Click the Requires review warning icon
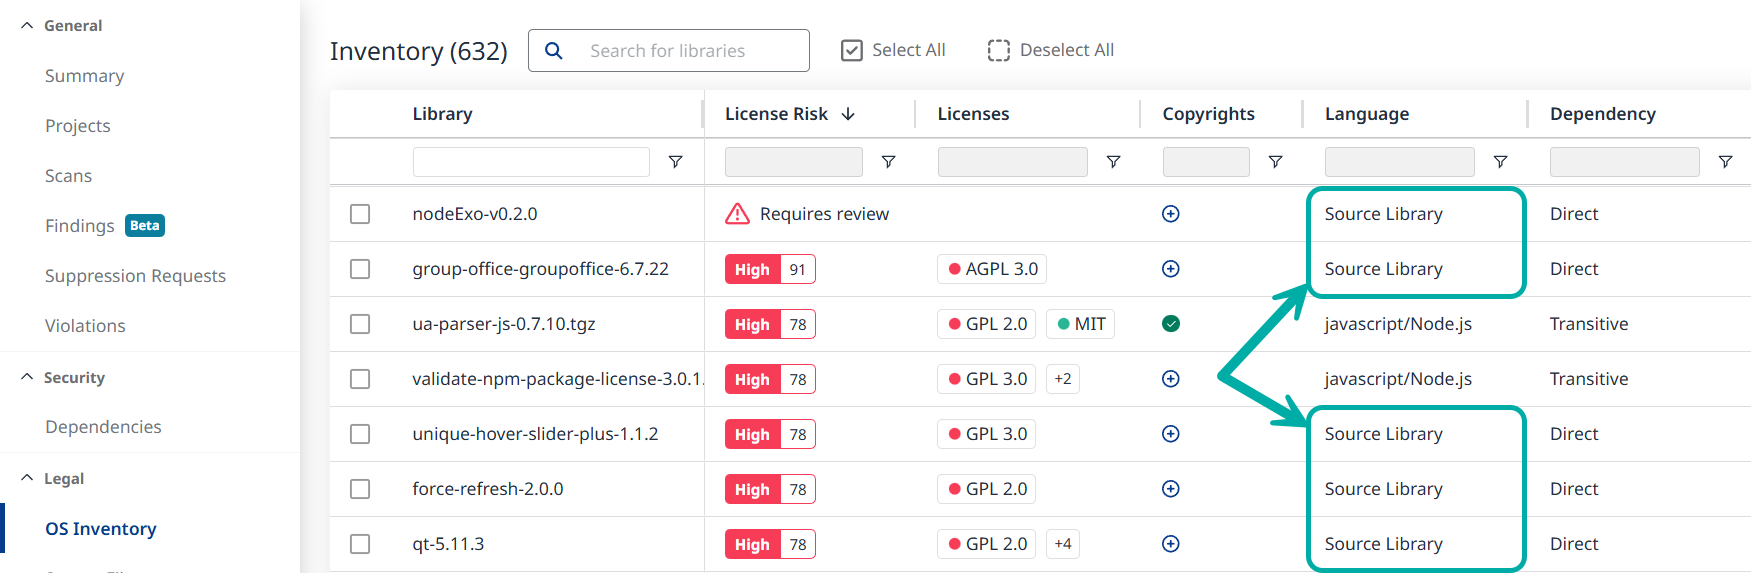This screenshot has height=573, width=1751. 737,214
